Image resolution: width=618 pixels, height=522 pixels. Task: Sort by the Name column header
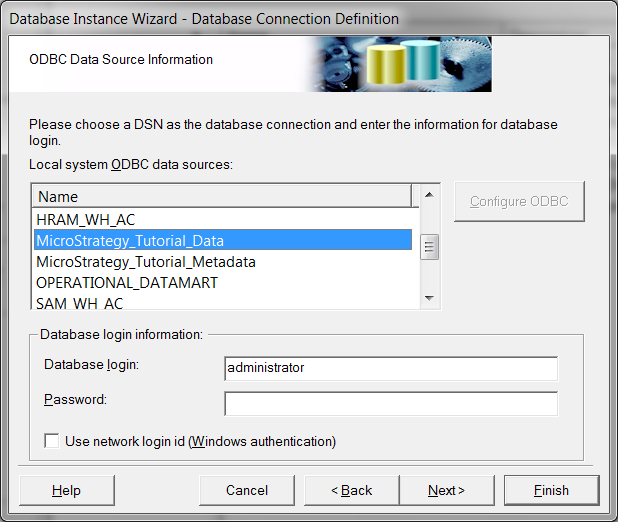222,196
